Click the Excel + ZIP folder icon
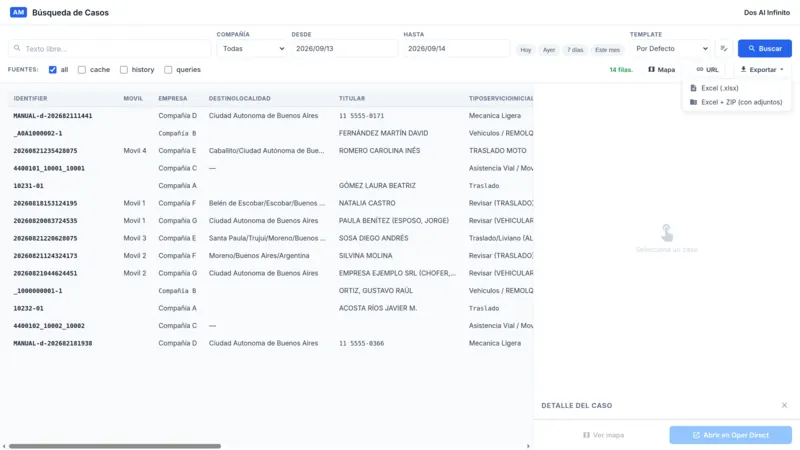 click(x=693, y=102)
